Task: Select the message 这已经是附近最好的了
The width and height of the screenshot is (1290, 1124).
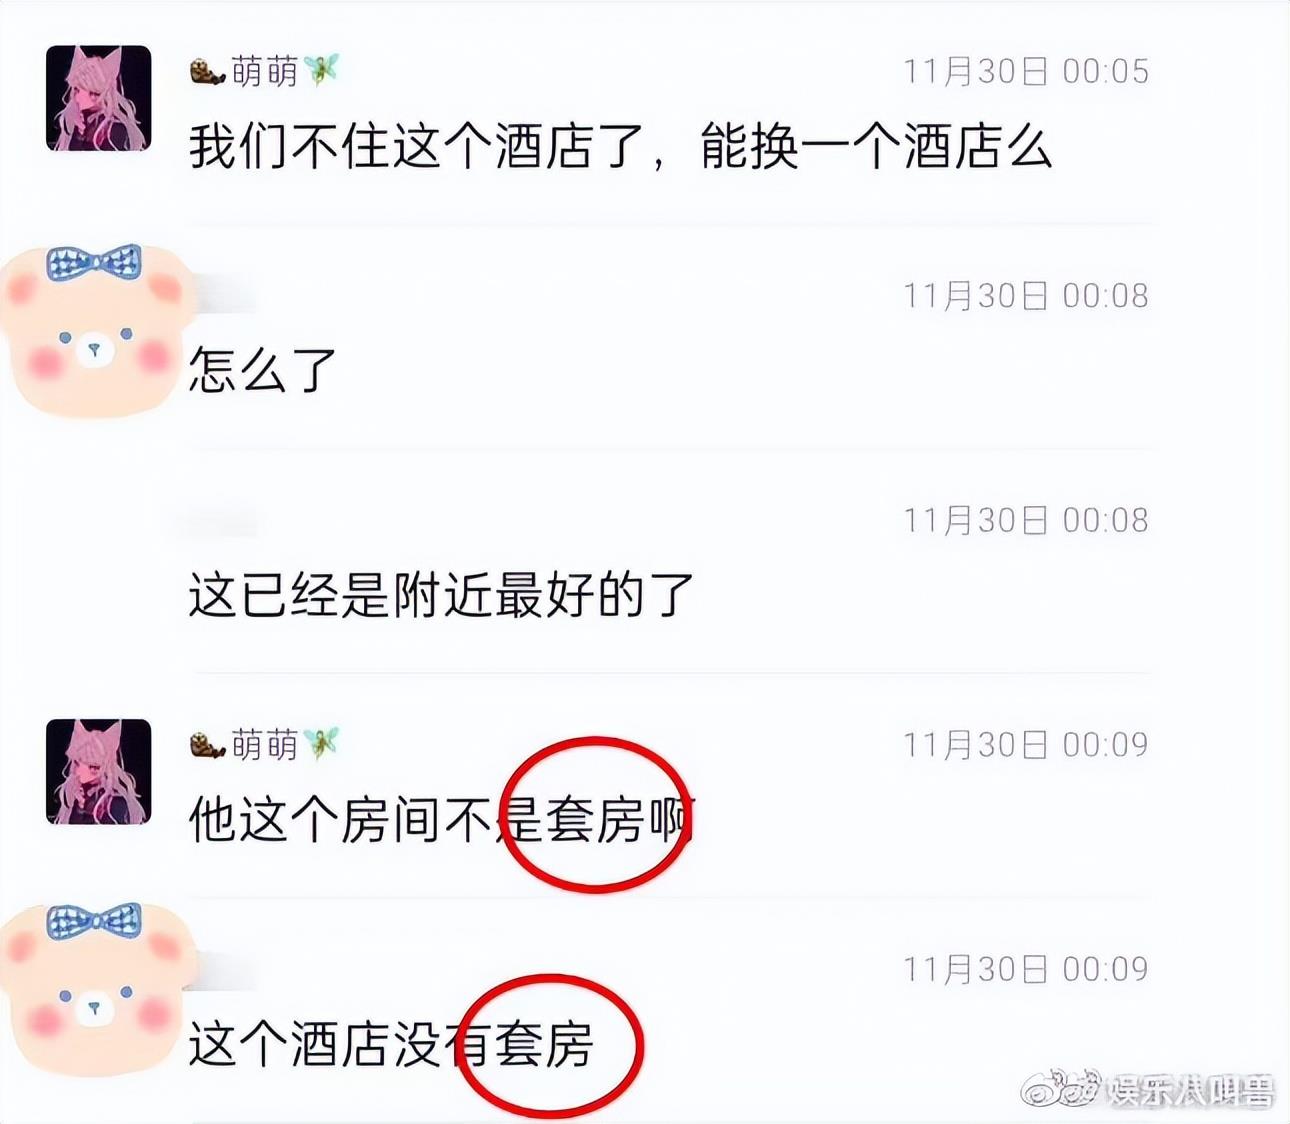Action: (x=441, y=595)
